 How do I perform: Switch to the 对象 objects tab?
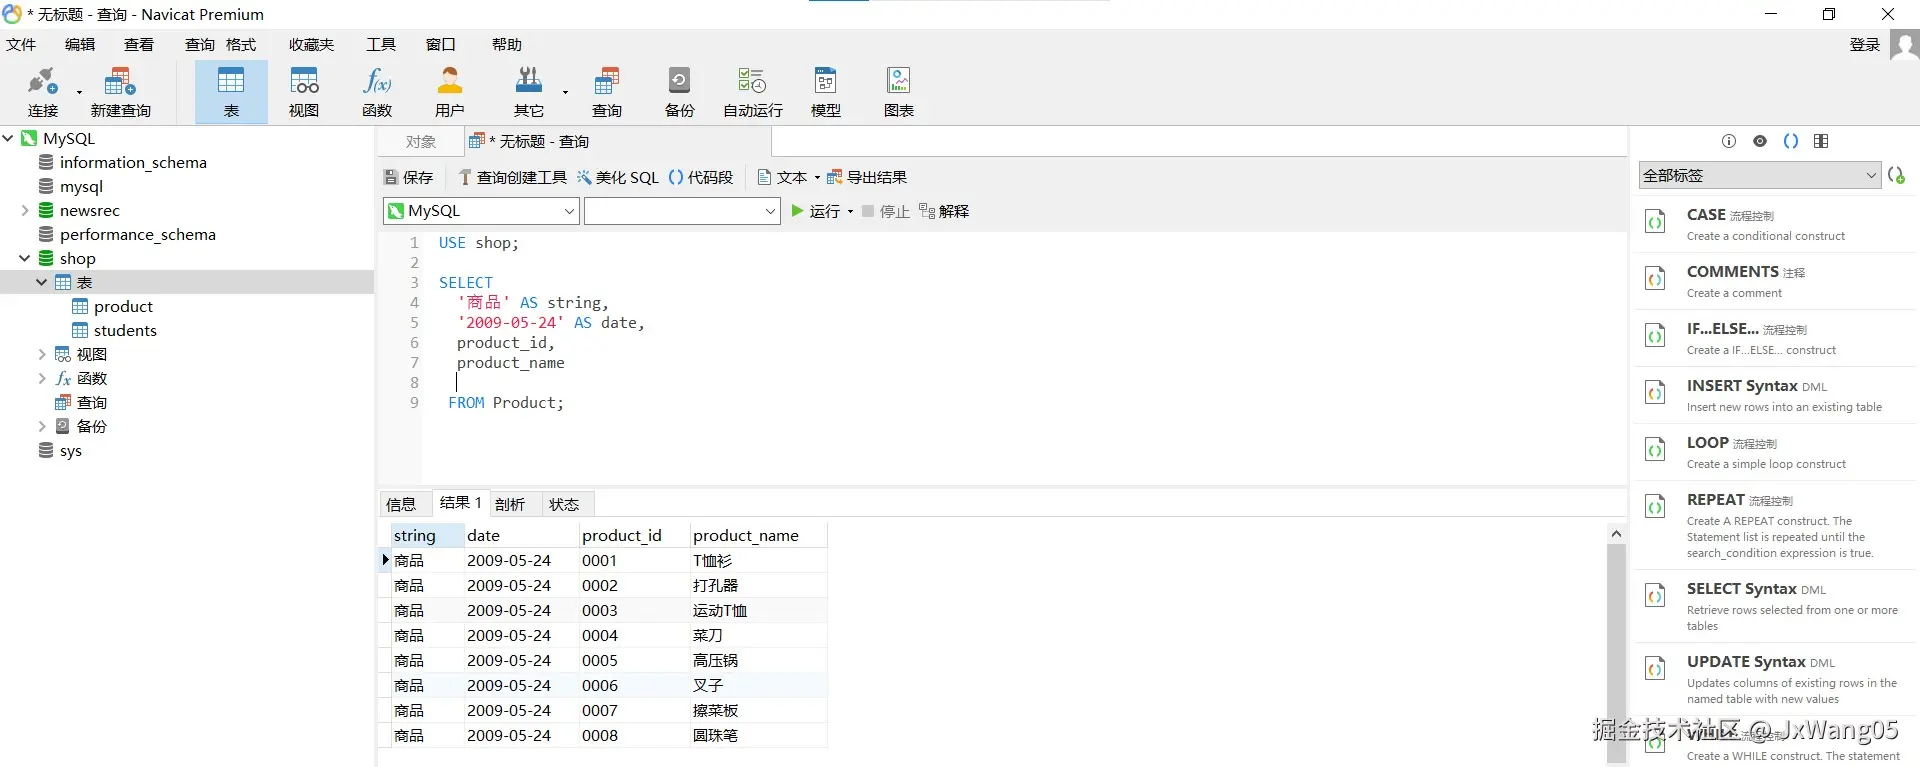point(421,142)
